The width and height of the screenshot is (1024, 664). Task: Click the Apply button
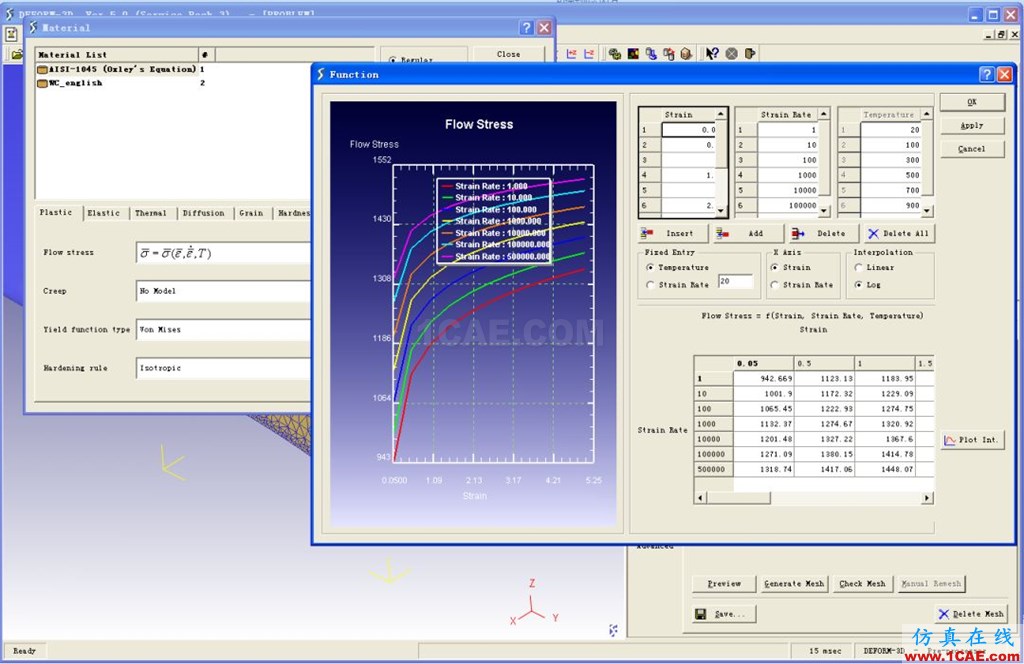tap(972, 125)
